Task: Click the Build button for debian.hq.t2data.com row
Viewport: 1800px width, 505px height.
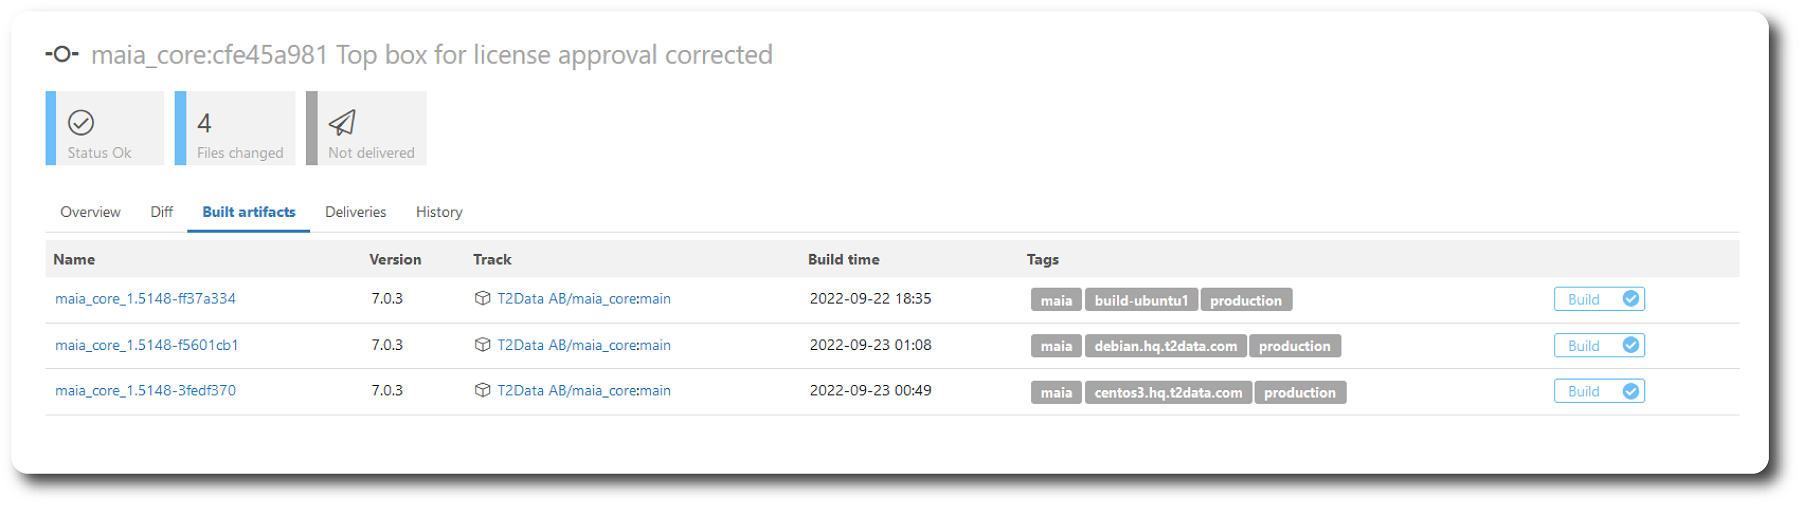Action: (x=1599, y=345)
